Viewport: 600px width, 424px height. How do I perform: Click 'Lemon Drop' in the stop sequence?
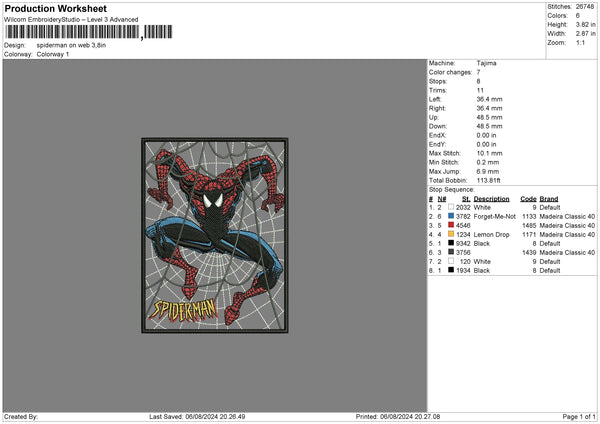pyautogui.click(x=491, y=235)
